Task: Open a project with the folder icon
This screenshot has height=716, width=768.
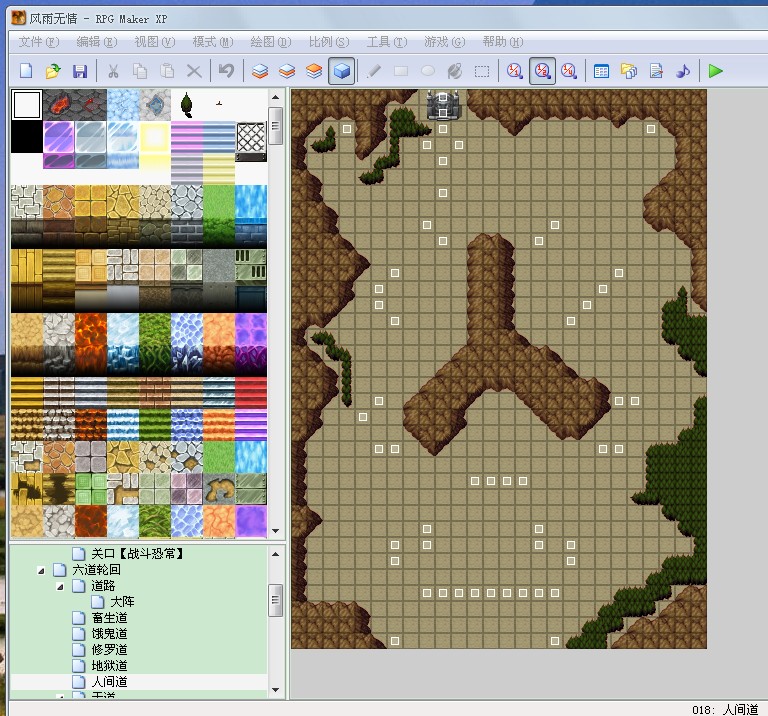Action: coord(53,71)
